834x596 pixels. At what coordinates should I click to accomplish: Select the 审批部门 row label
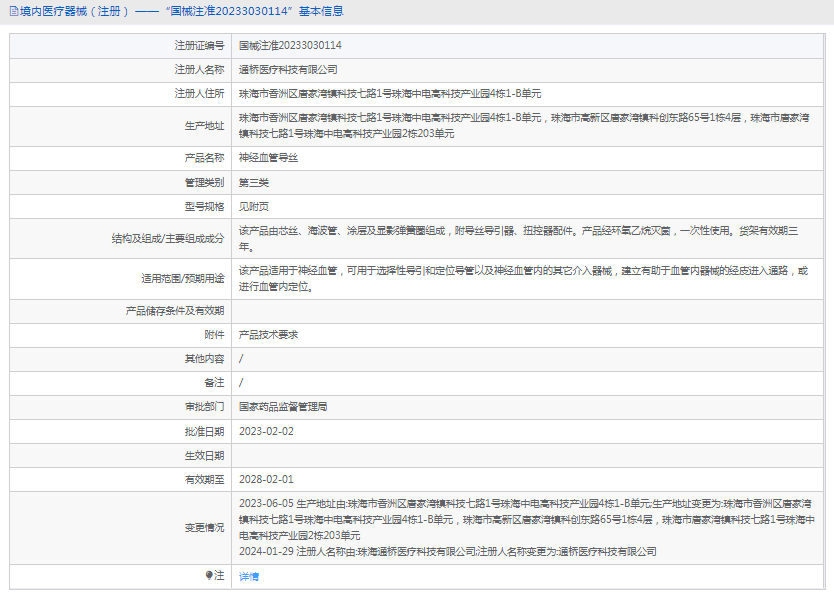coord(204,407)
